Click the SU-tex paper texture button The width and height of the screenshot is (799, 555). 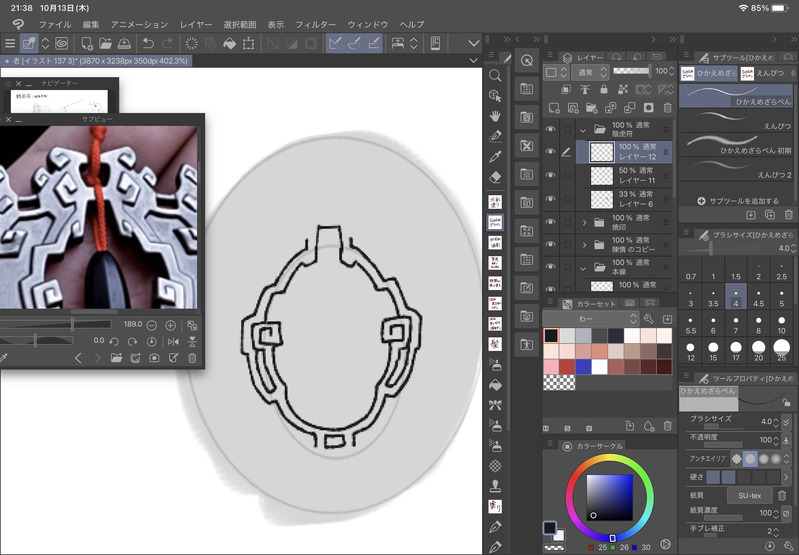point(751,495)
